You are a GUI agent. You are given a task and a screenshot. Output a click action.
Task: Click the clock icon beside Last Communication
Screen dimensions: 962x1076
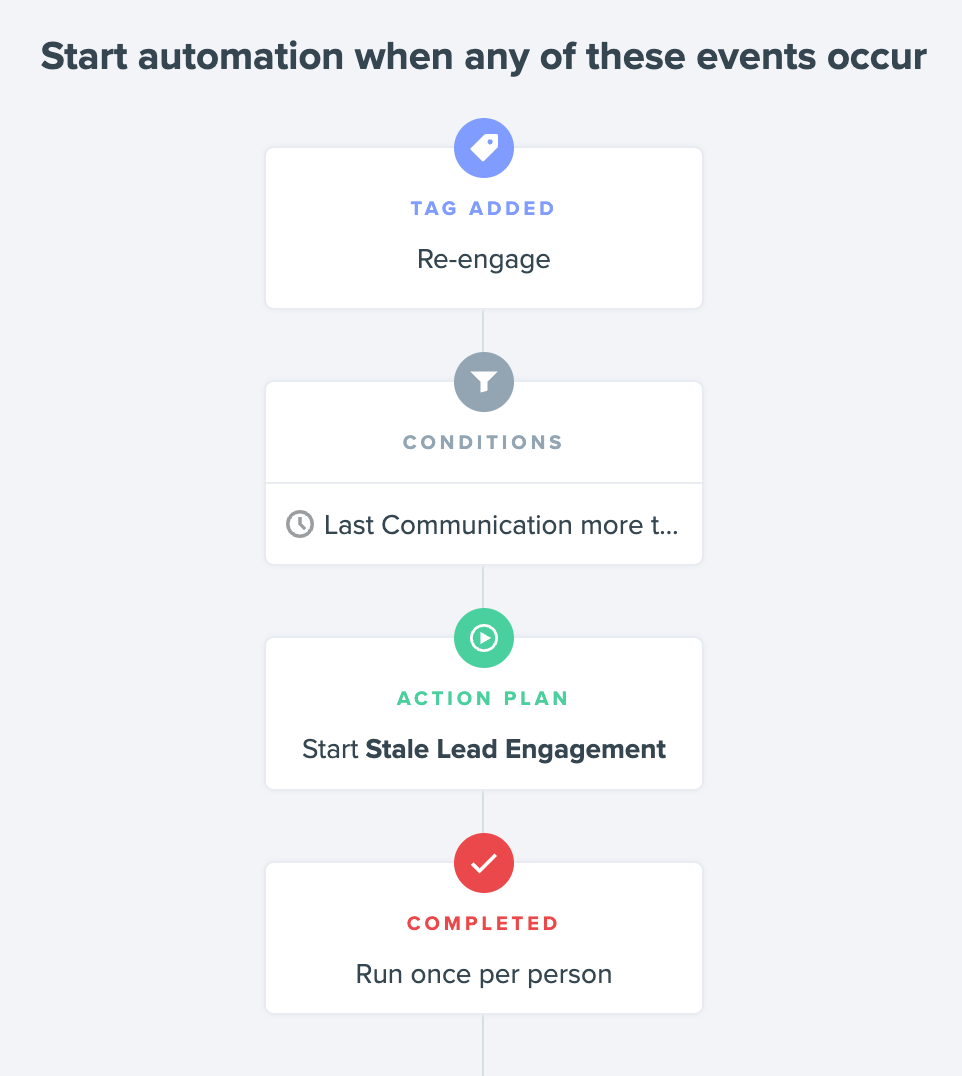point(300,524)
